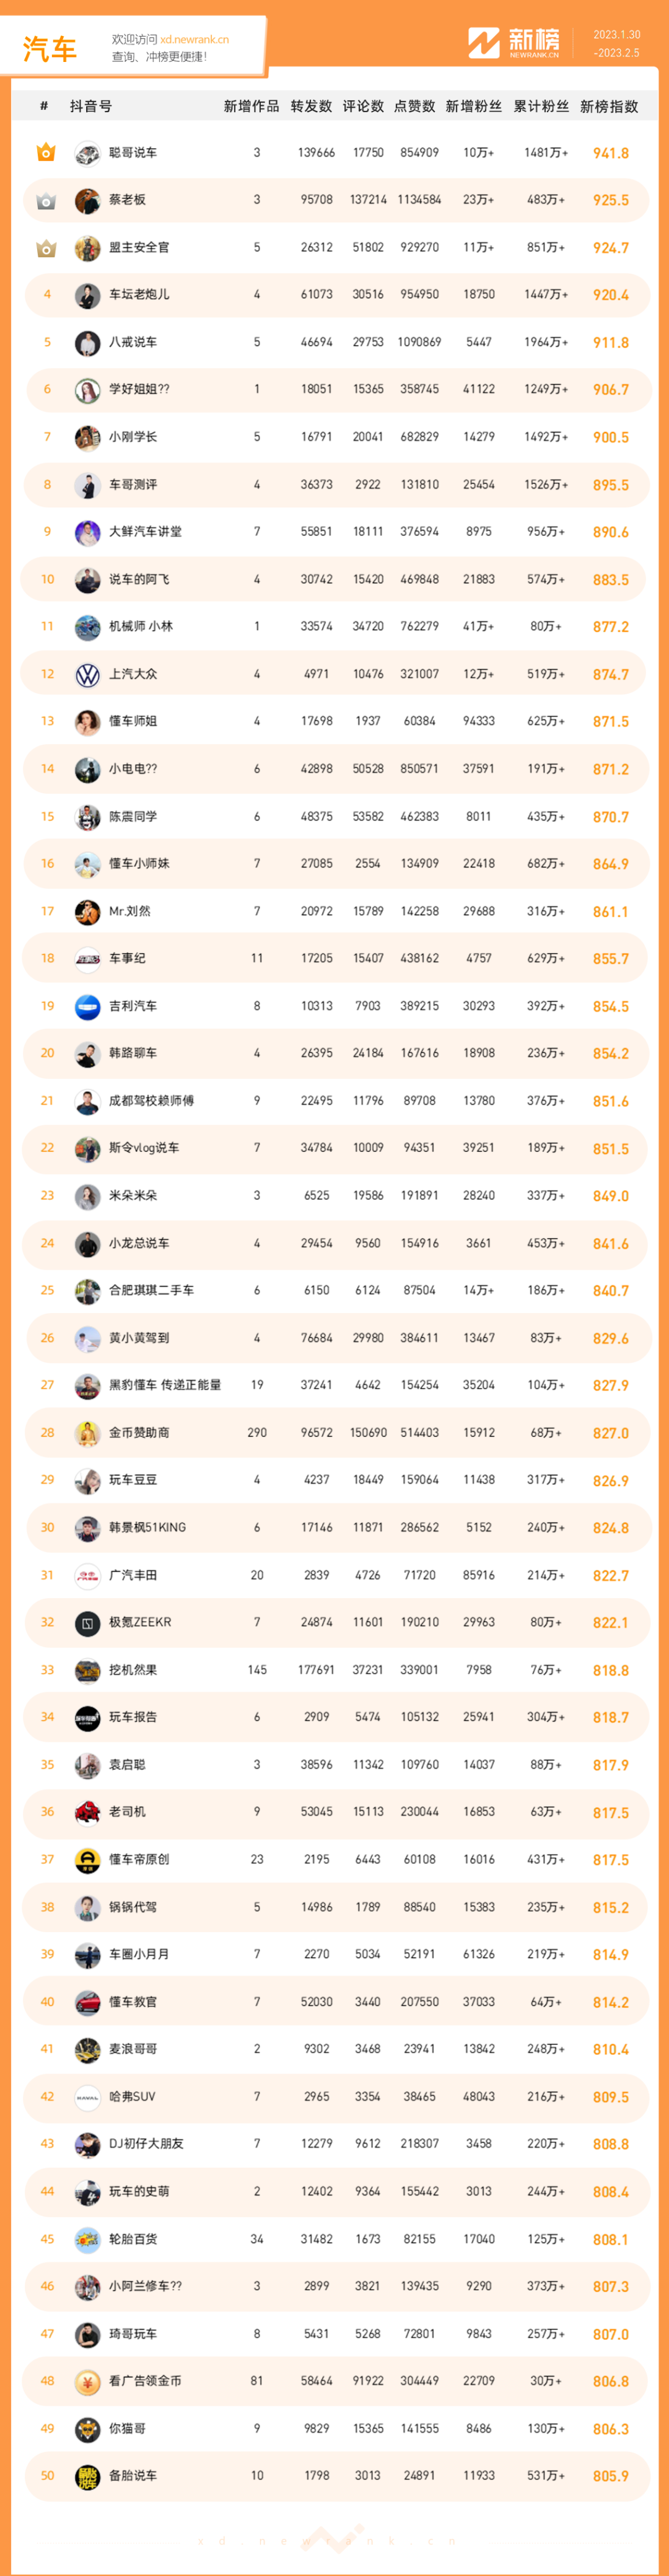Click the 广汽丰田 Toyota logo avatar
Image resolution: width=669 pixels, height=2576 pixels.
click(x=88, y=1576)
